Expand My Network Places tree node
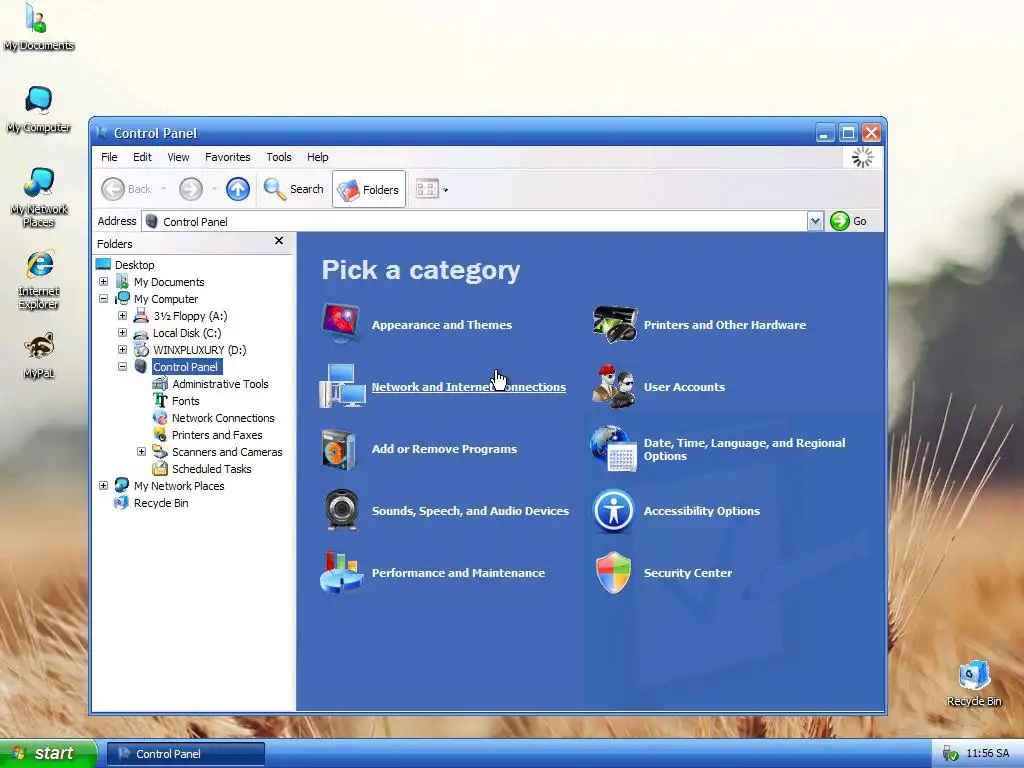Screen dimensions: 1024x768 (103, 485)
